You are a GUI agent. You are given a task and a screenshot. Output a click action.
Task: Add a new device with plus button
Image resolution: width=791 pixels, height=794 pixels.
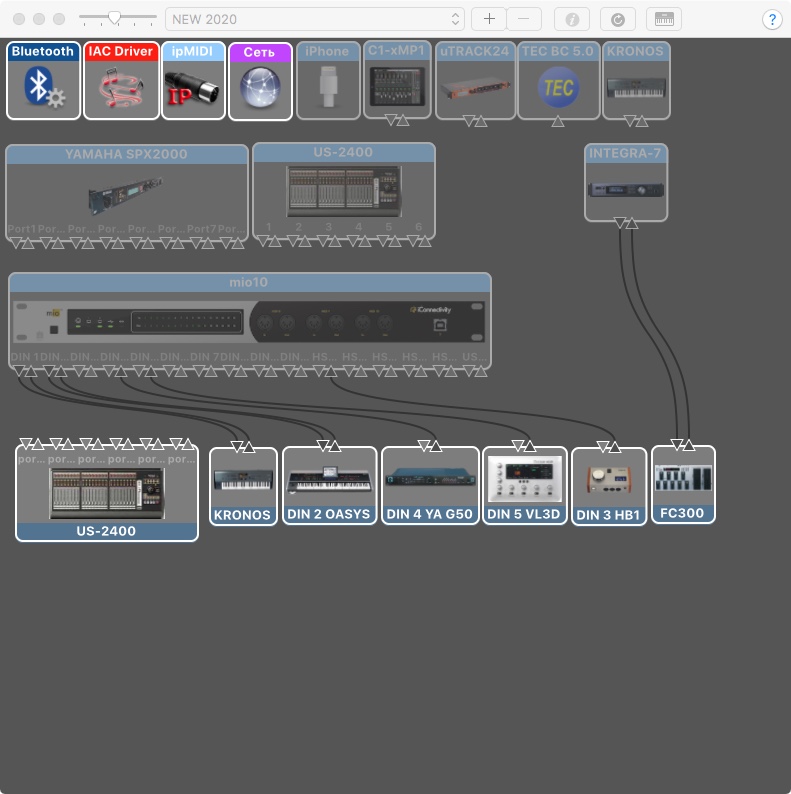tap(489, 19)
